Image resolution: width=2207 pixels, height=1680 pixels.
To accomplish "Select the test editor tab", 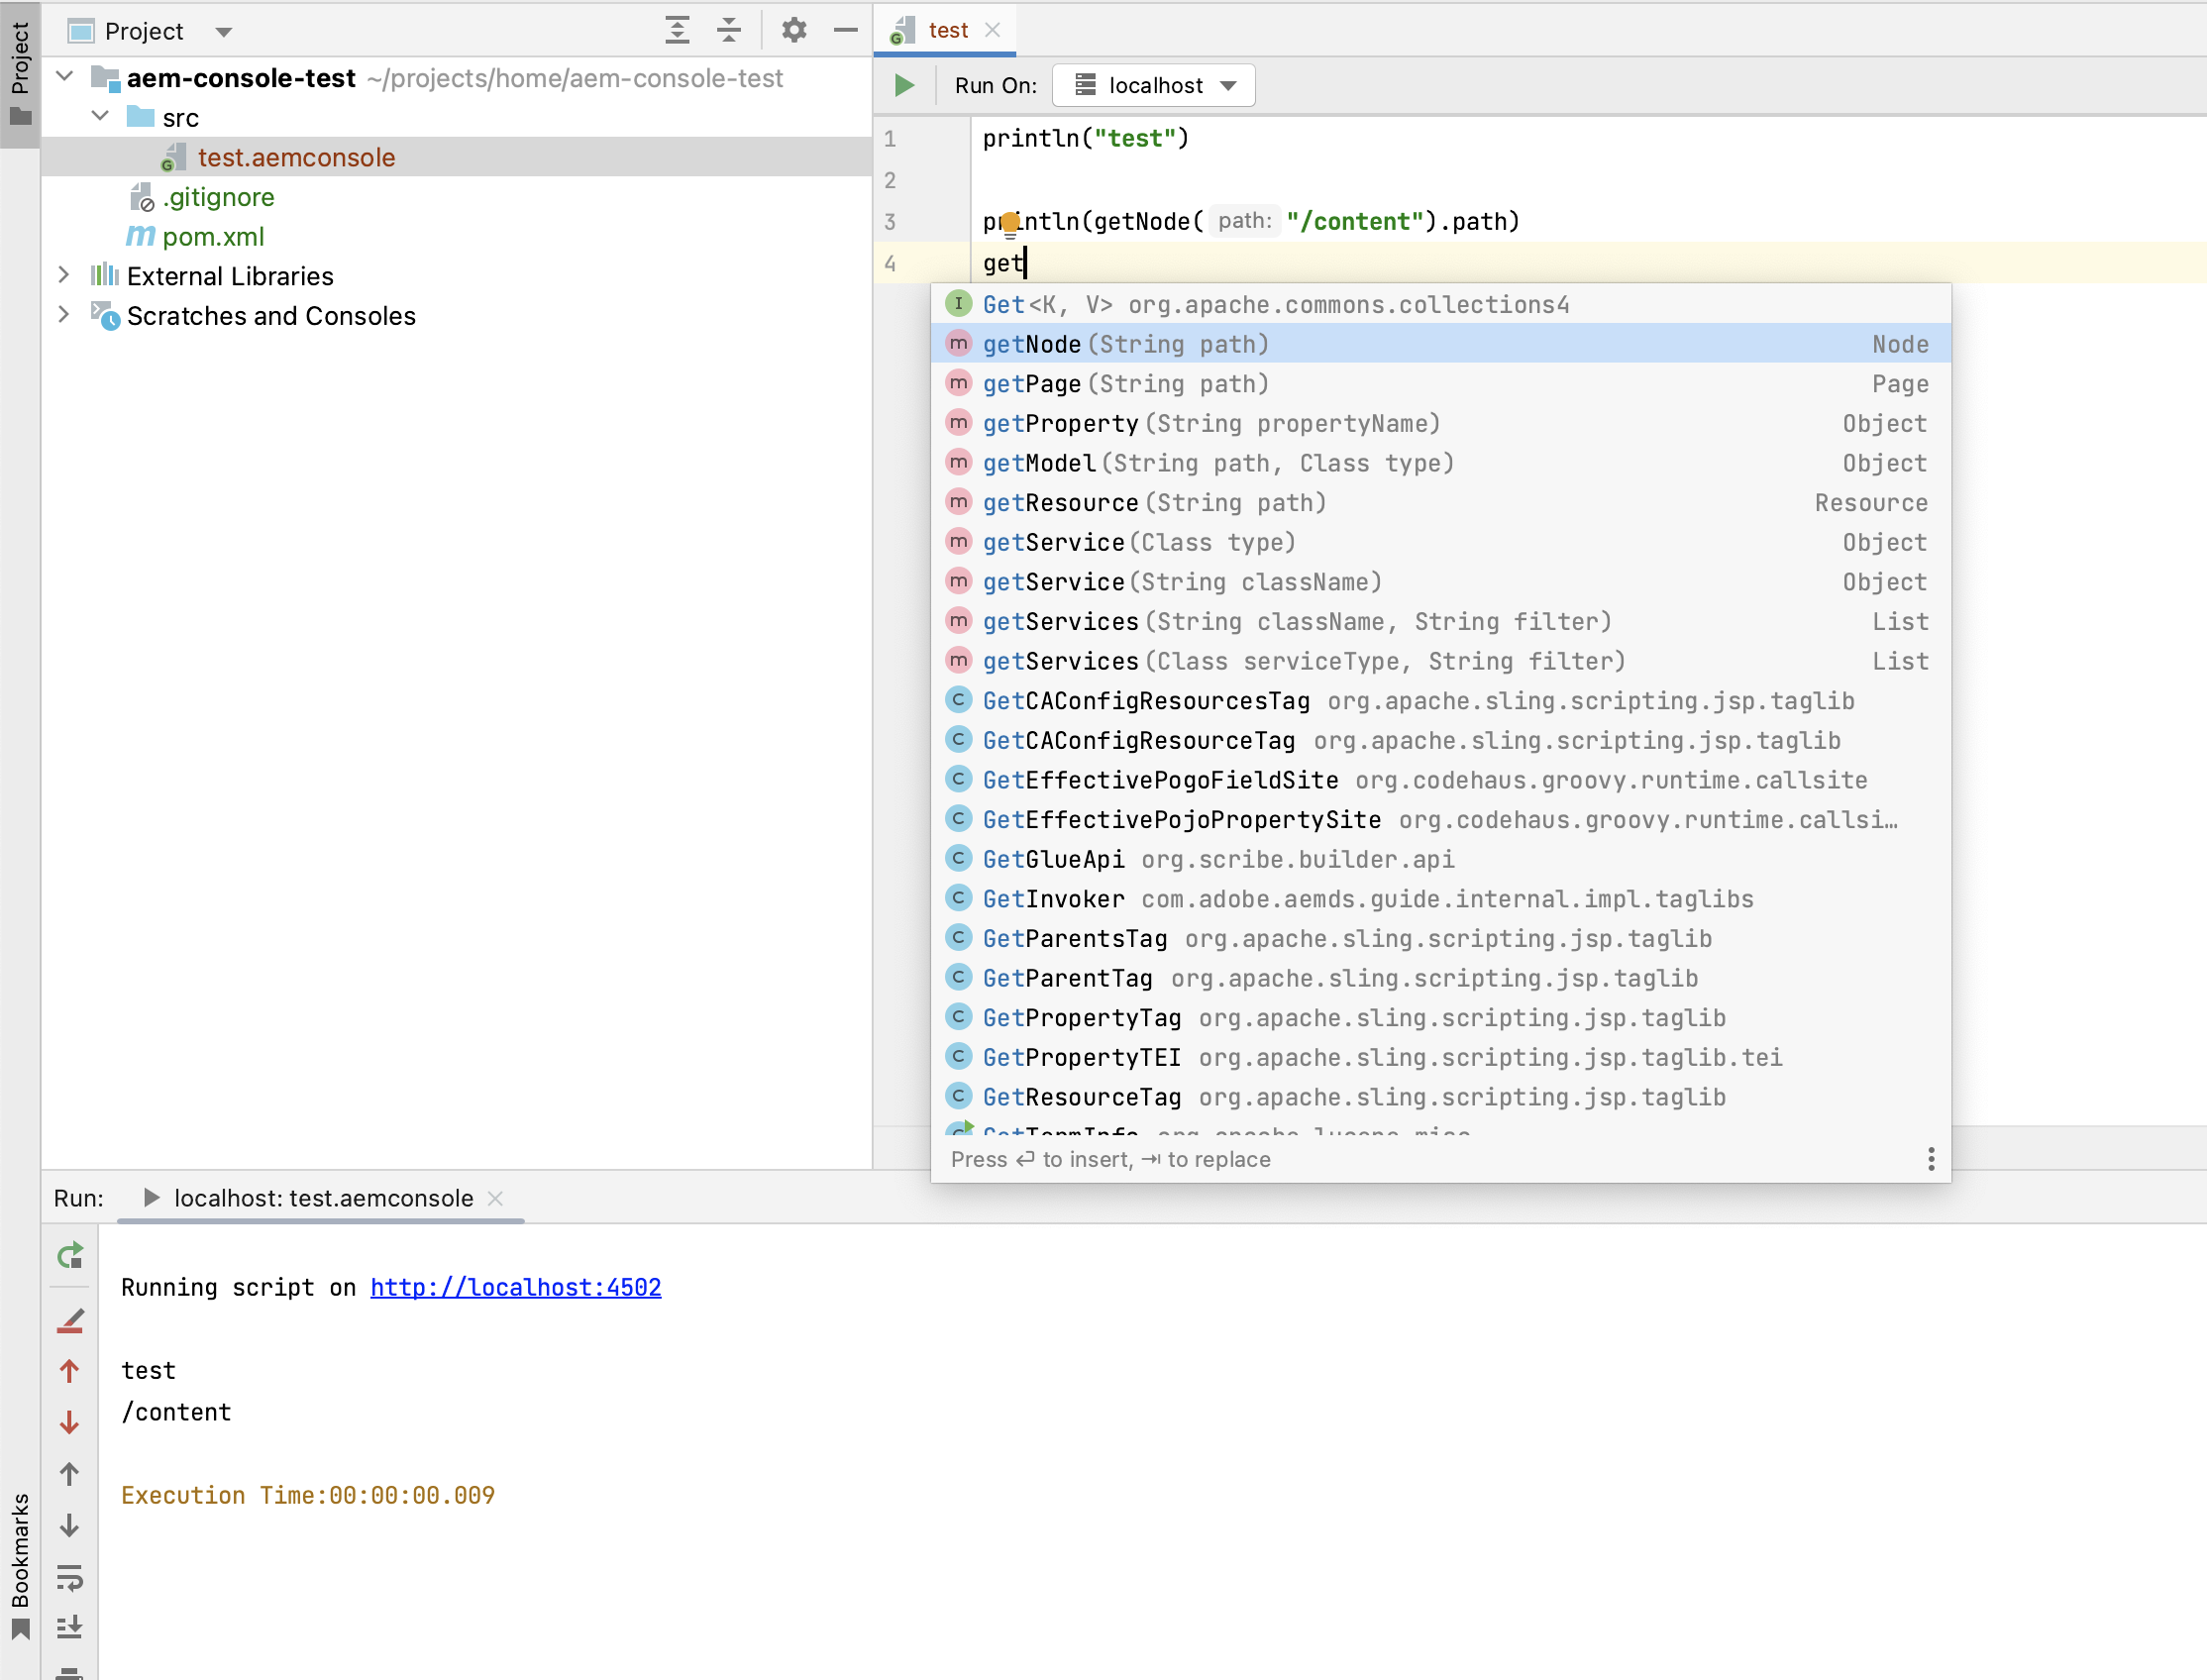I will click(947, 30).
